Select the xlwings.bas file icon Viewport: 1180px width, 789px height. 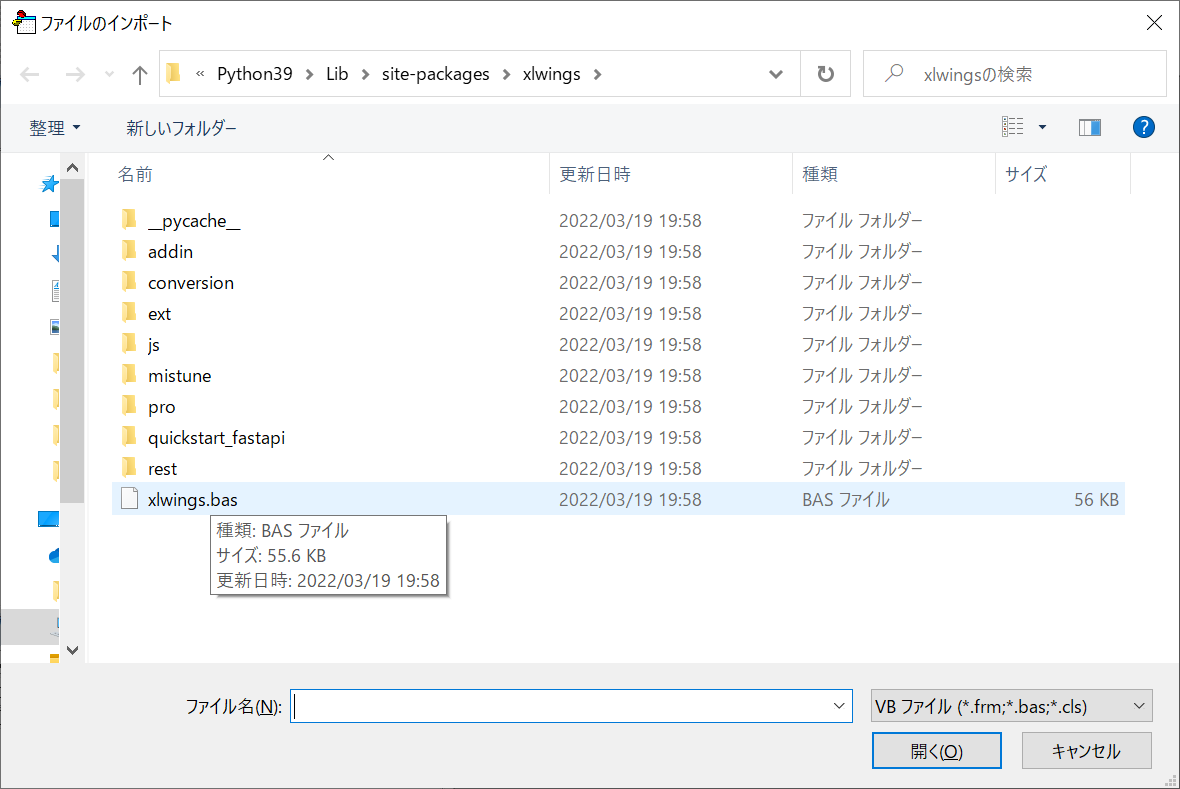pos(129,498)
